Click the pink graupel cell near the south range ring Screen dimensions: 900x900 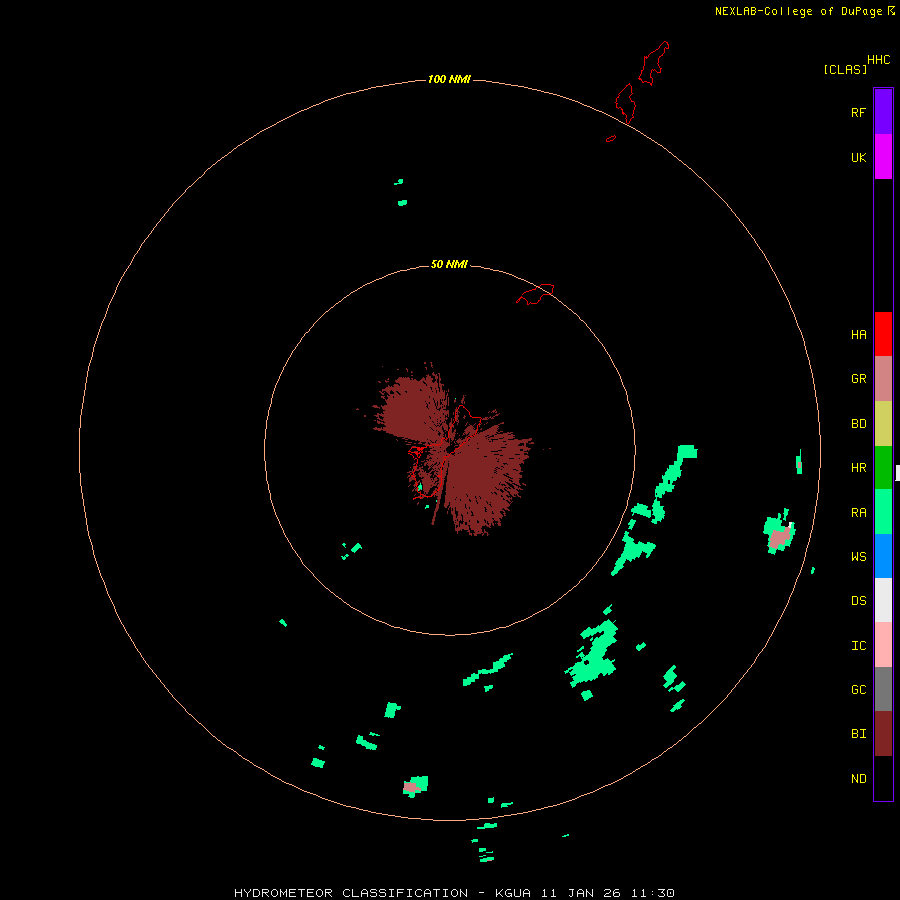(410, 787)
